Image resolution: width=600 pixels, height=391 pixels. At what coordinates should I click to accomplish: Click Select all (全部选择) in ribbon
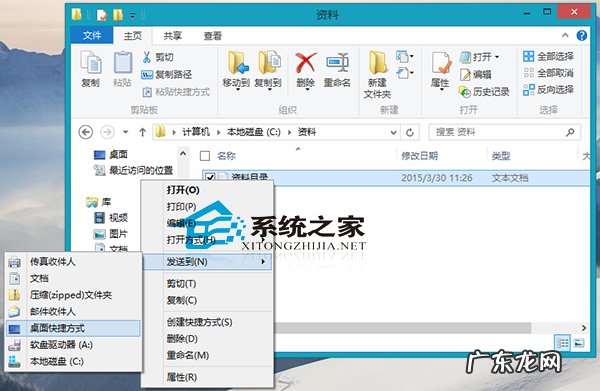point(548,57)
